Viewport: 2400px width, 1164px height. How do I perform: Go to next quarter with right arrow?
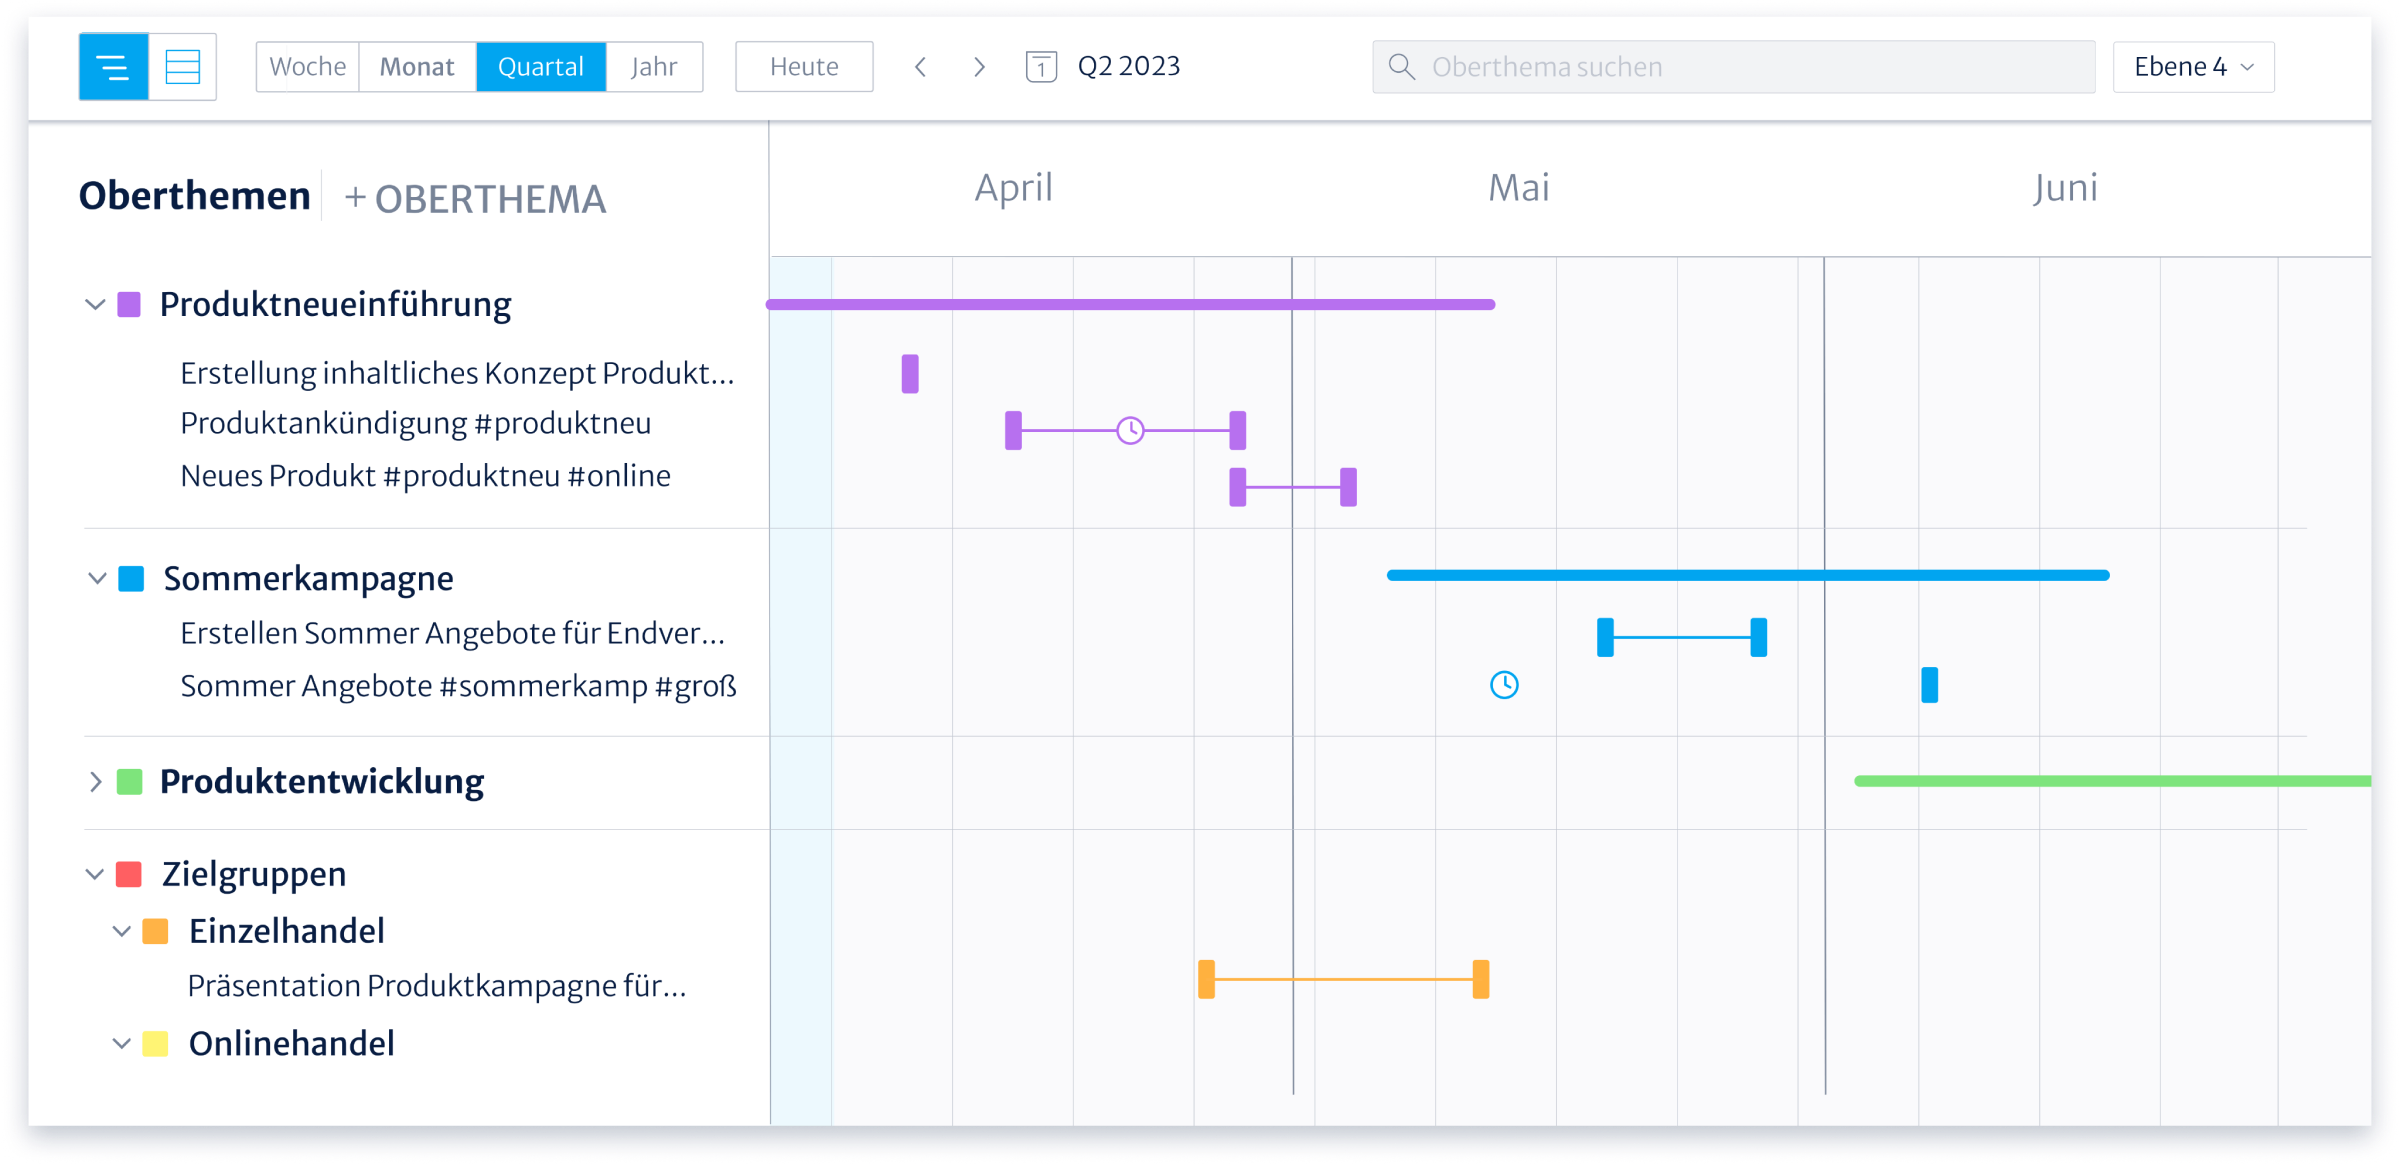click(x=979, y=67)
